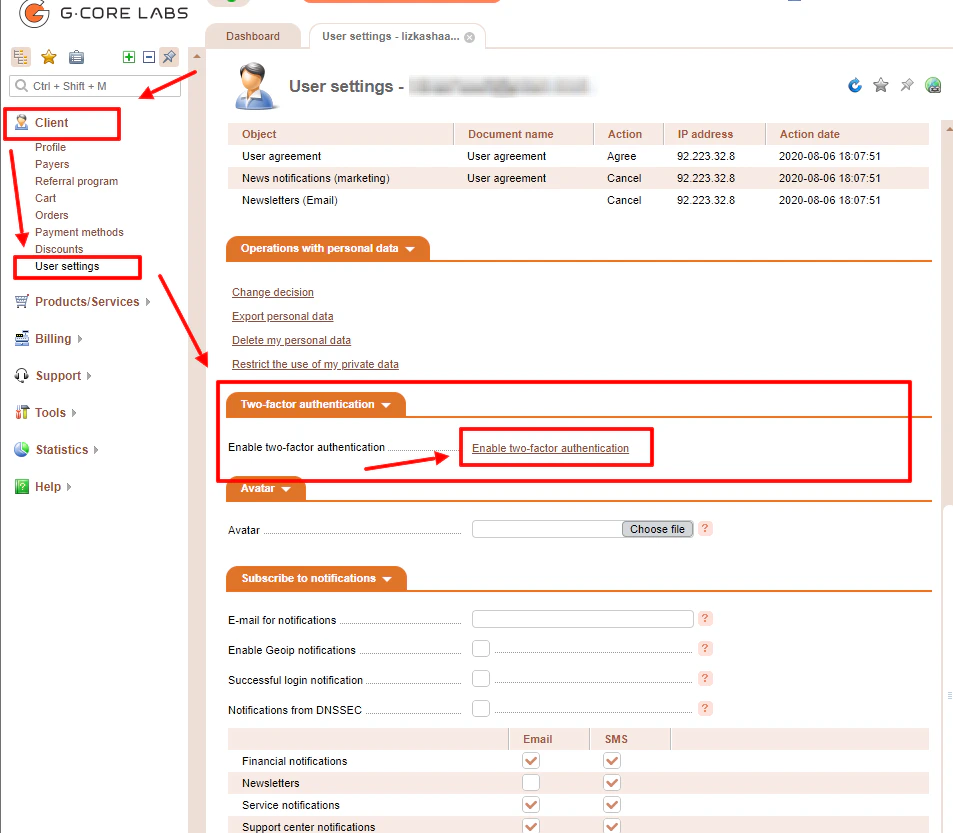
Task: Check Newsletters Email checkbox
Action: 531,783
